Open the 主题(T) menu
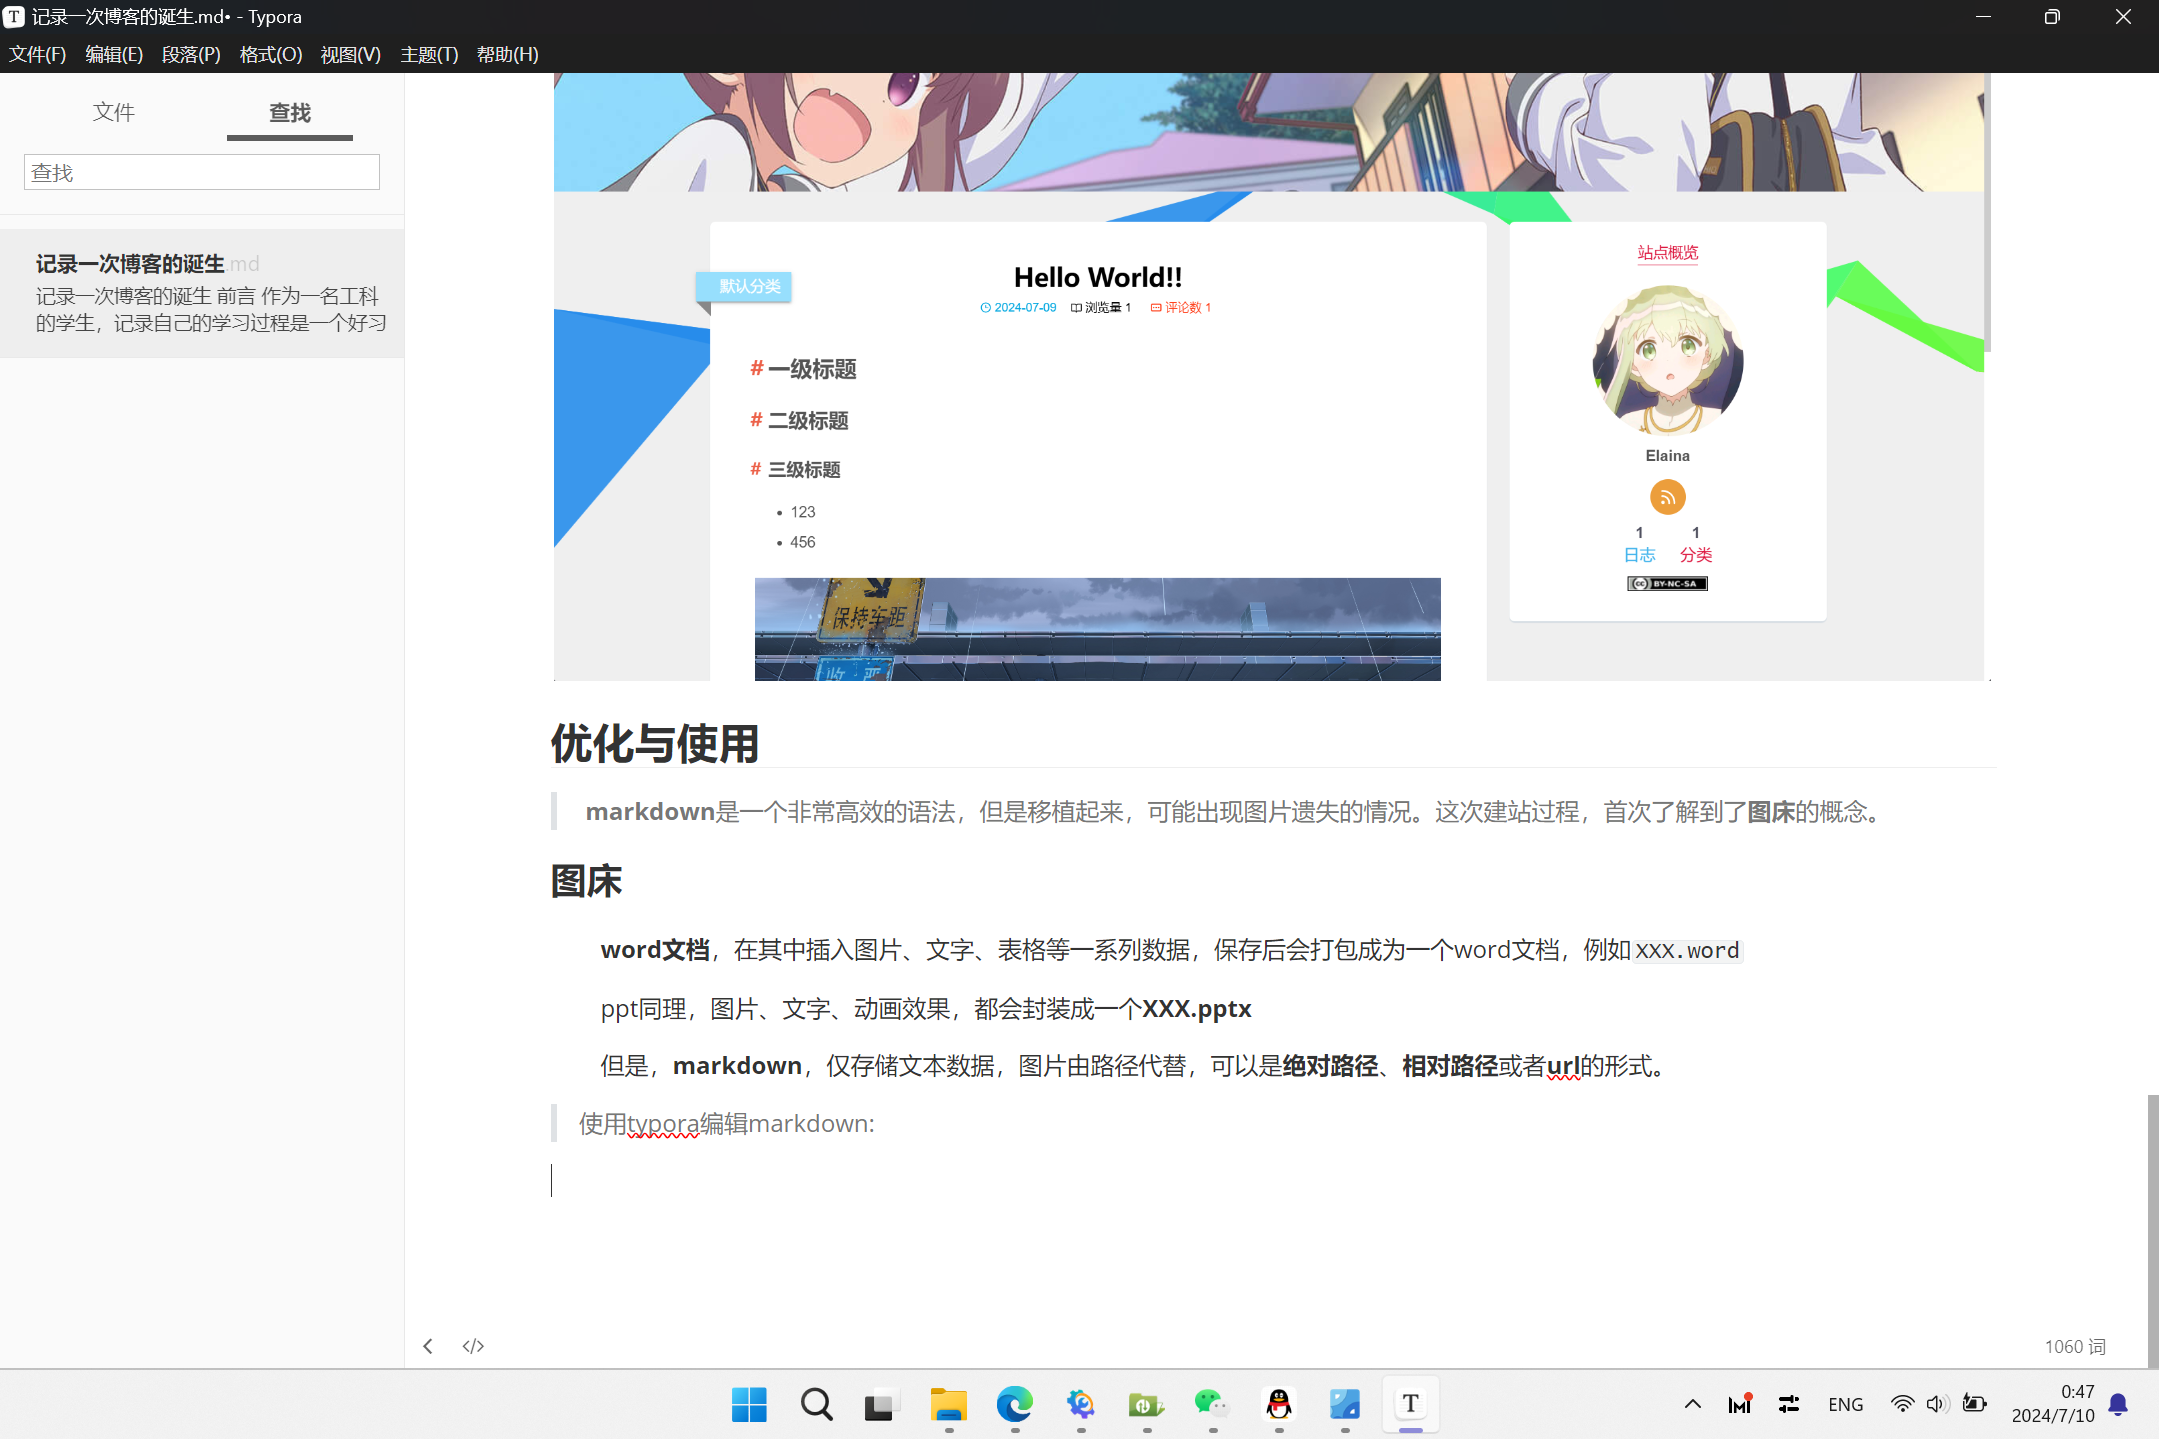The image size is (2159, 1439). coord(428,54)
